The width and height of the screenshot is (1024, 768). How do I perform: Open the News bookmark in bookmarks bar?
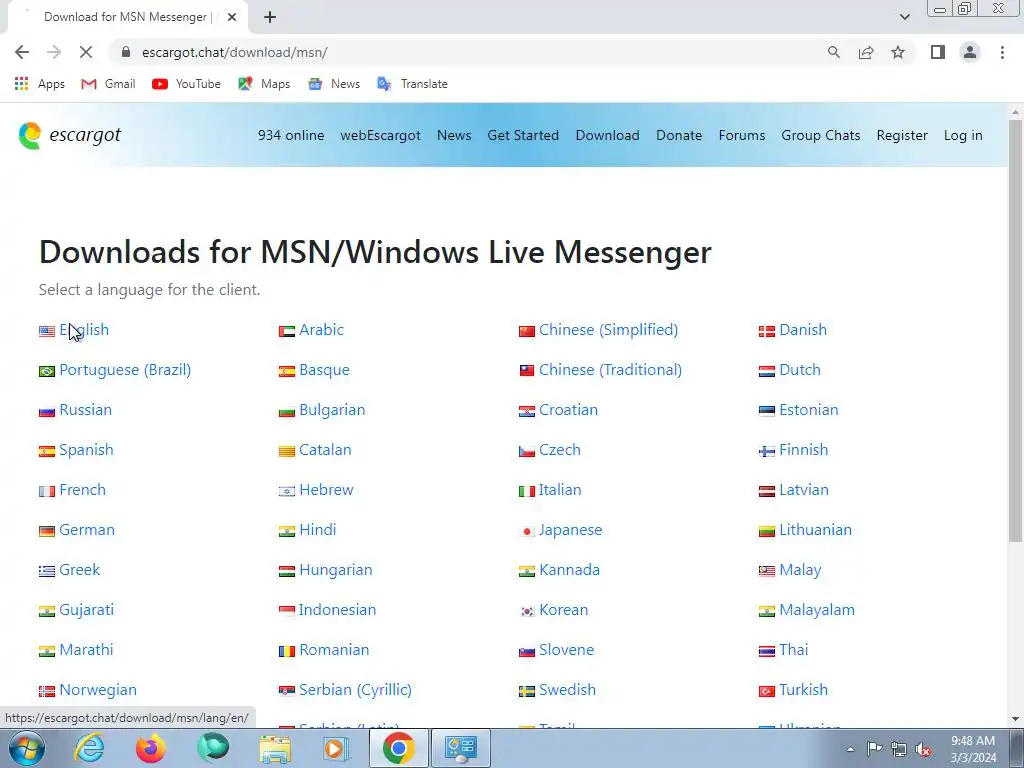coord(334,84)
